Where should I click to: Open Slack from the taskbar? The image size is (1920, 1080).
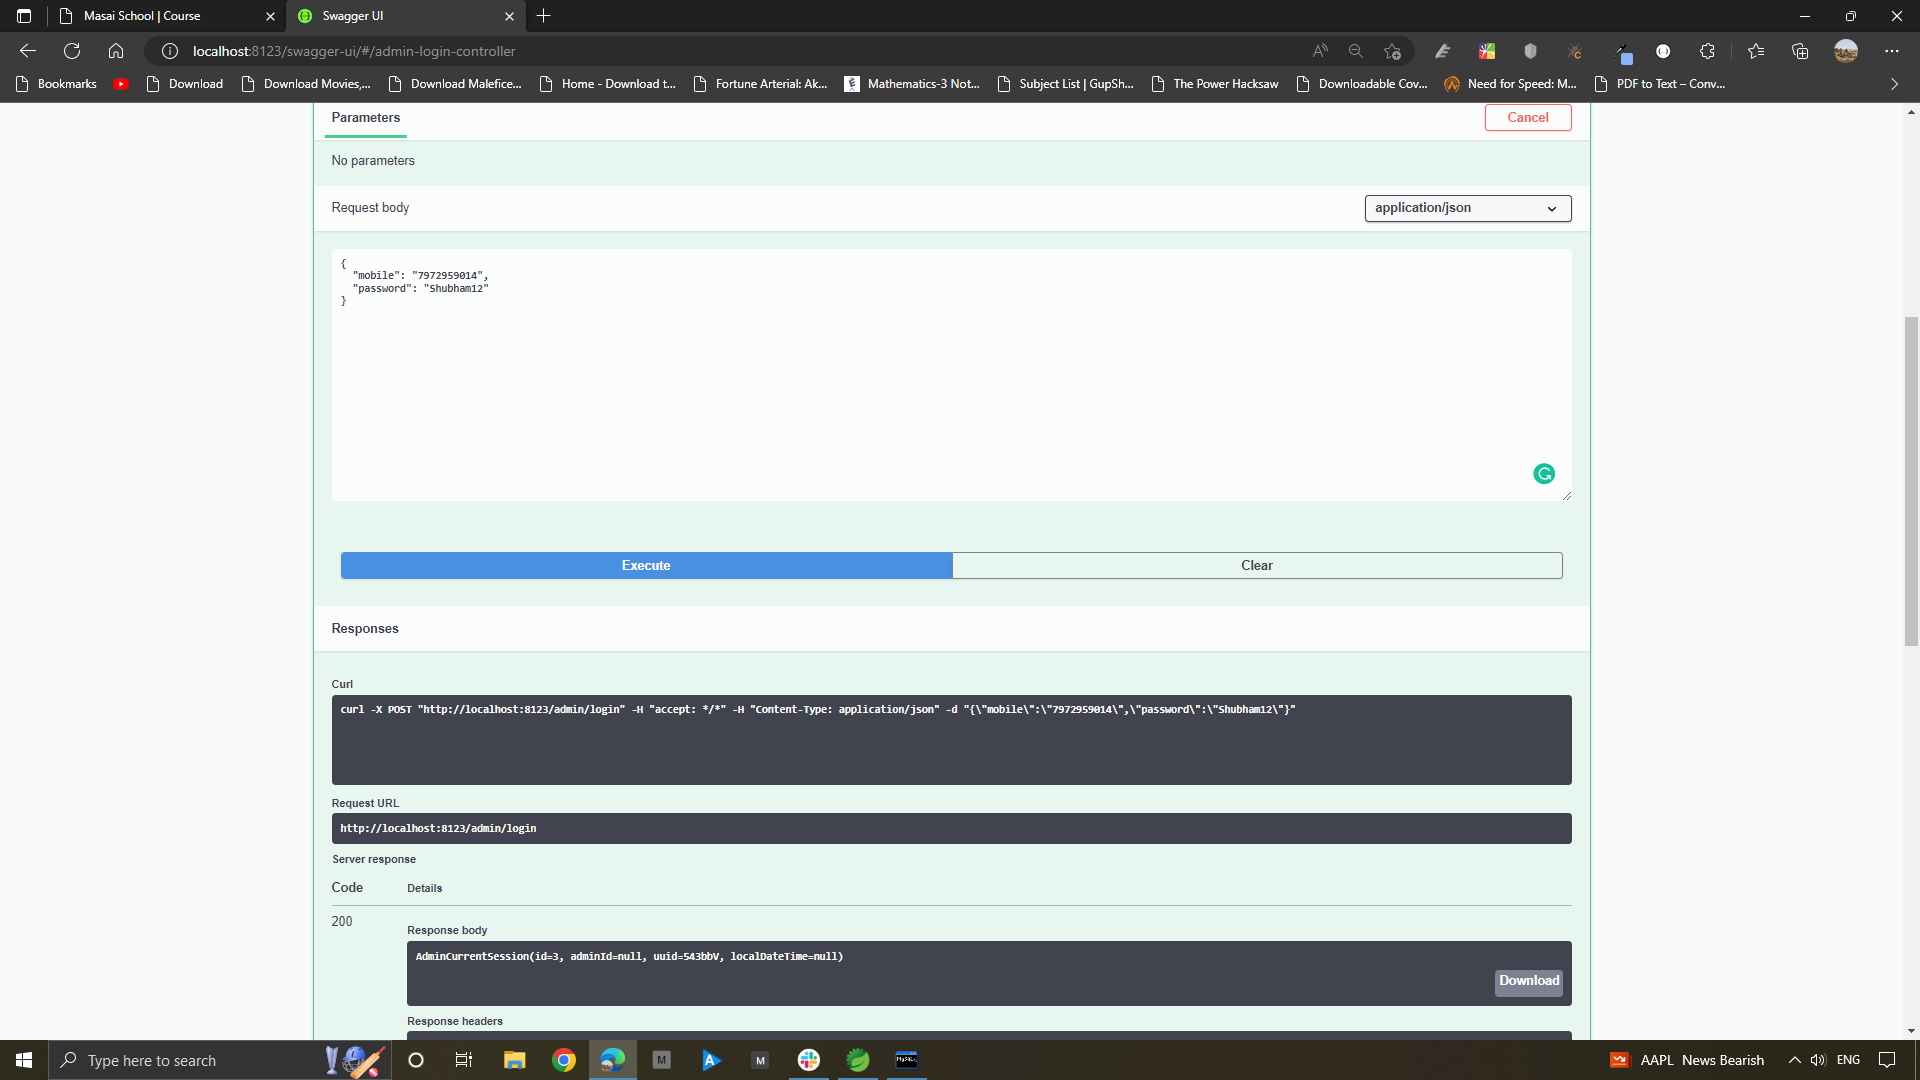(x=808, y=1060)
